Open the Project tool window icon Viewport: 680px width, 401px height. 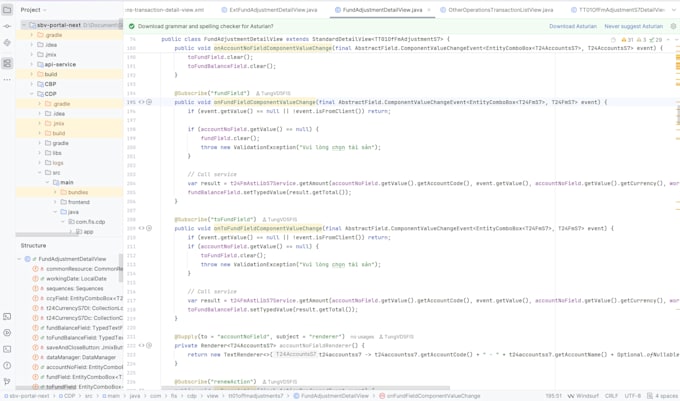click(x=7, y=10)
